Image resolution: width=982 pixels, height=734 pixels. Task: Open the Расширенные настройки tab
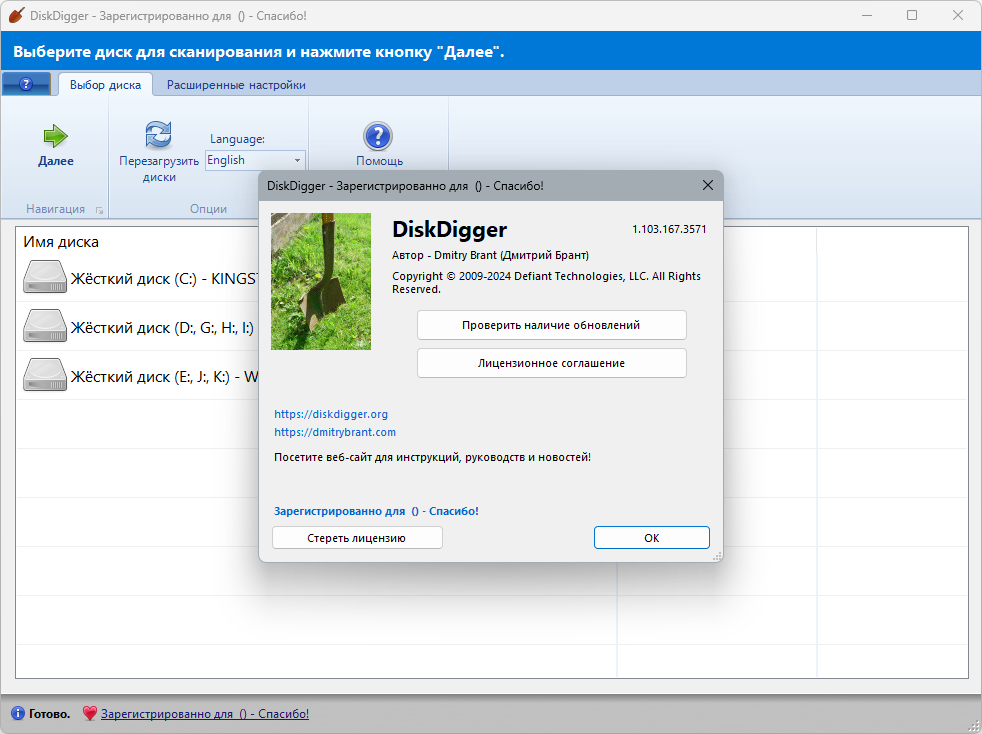point(236,85)
